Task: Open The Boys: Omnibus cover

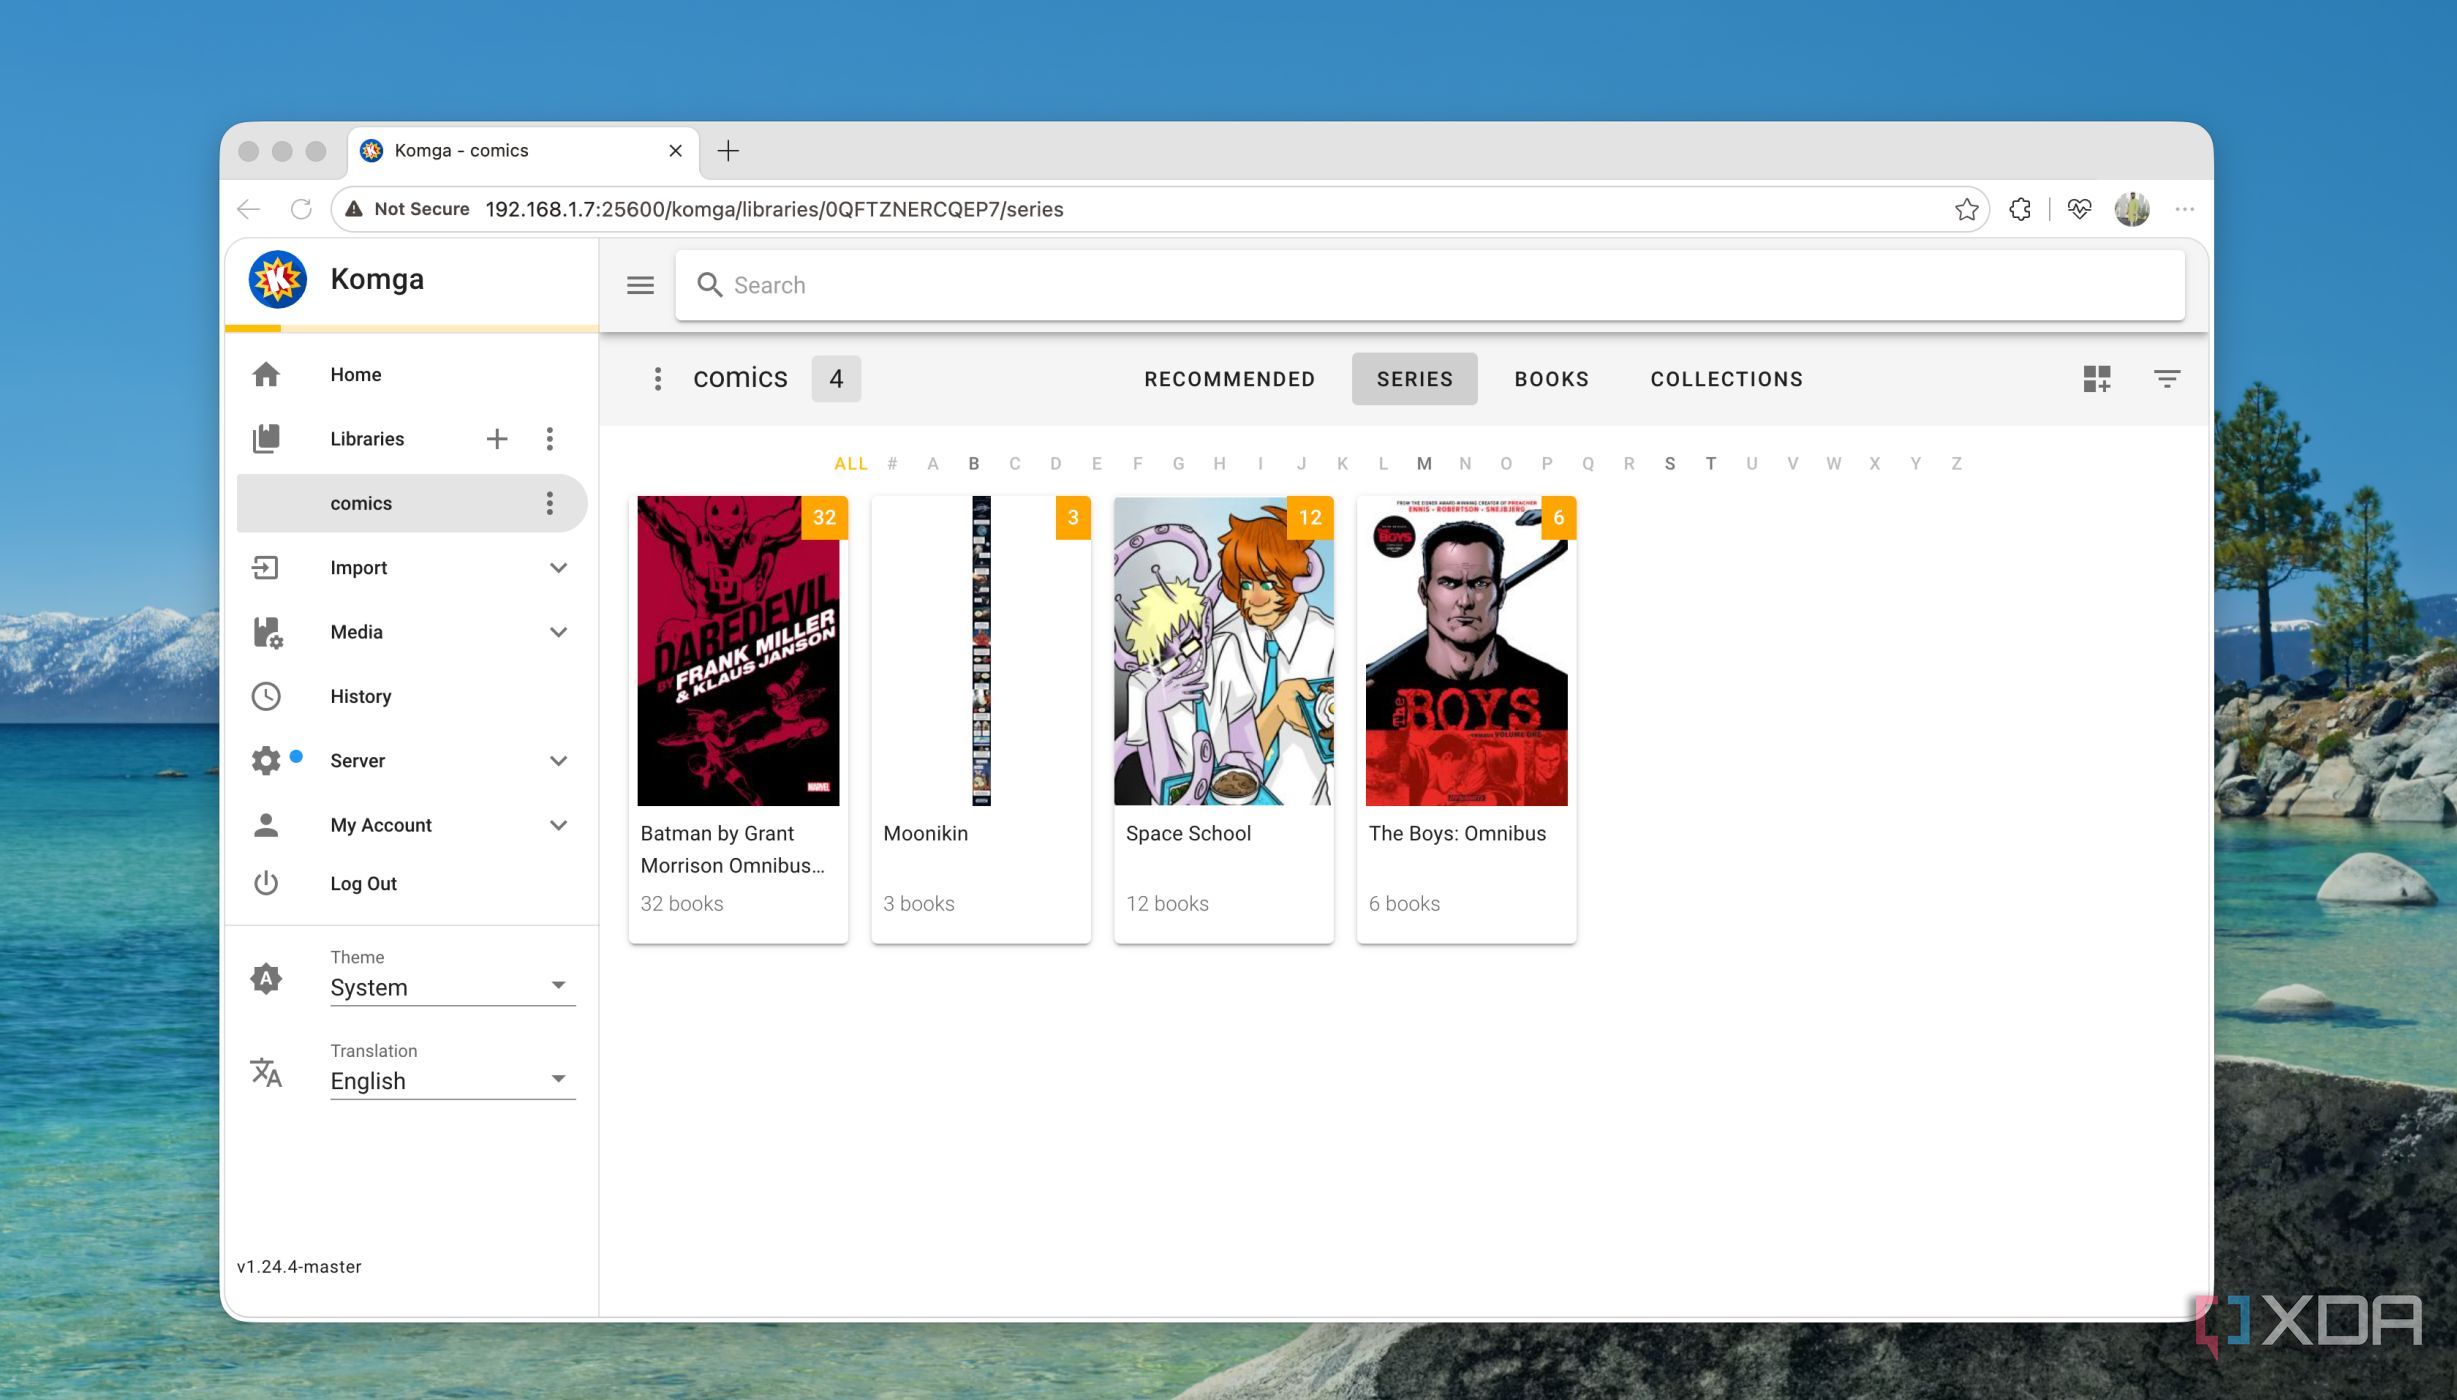Action: 1466,651
